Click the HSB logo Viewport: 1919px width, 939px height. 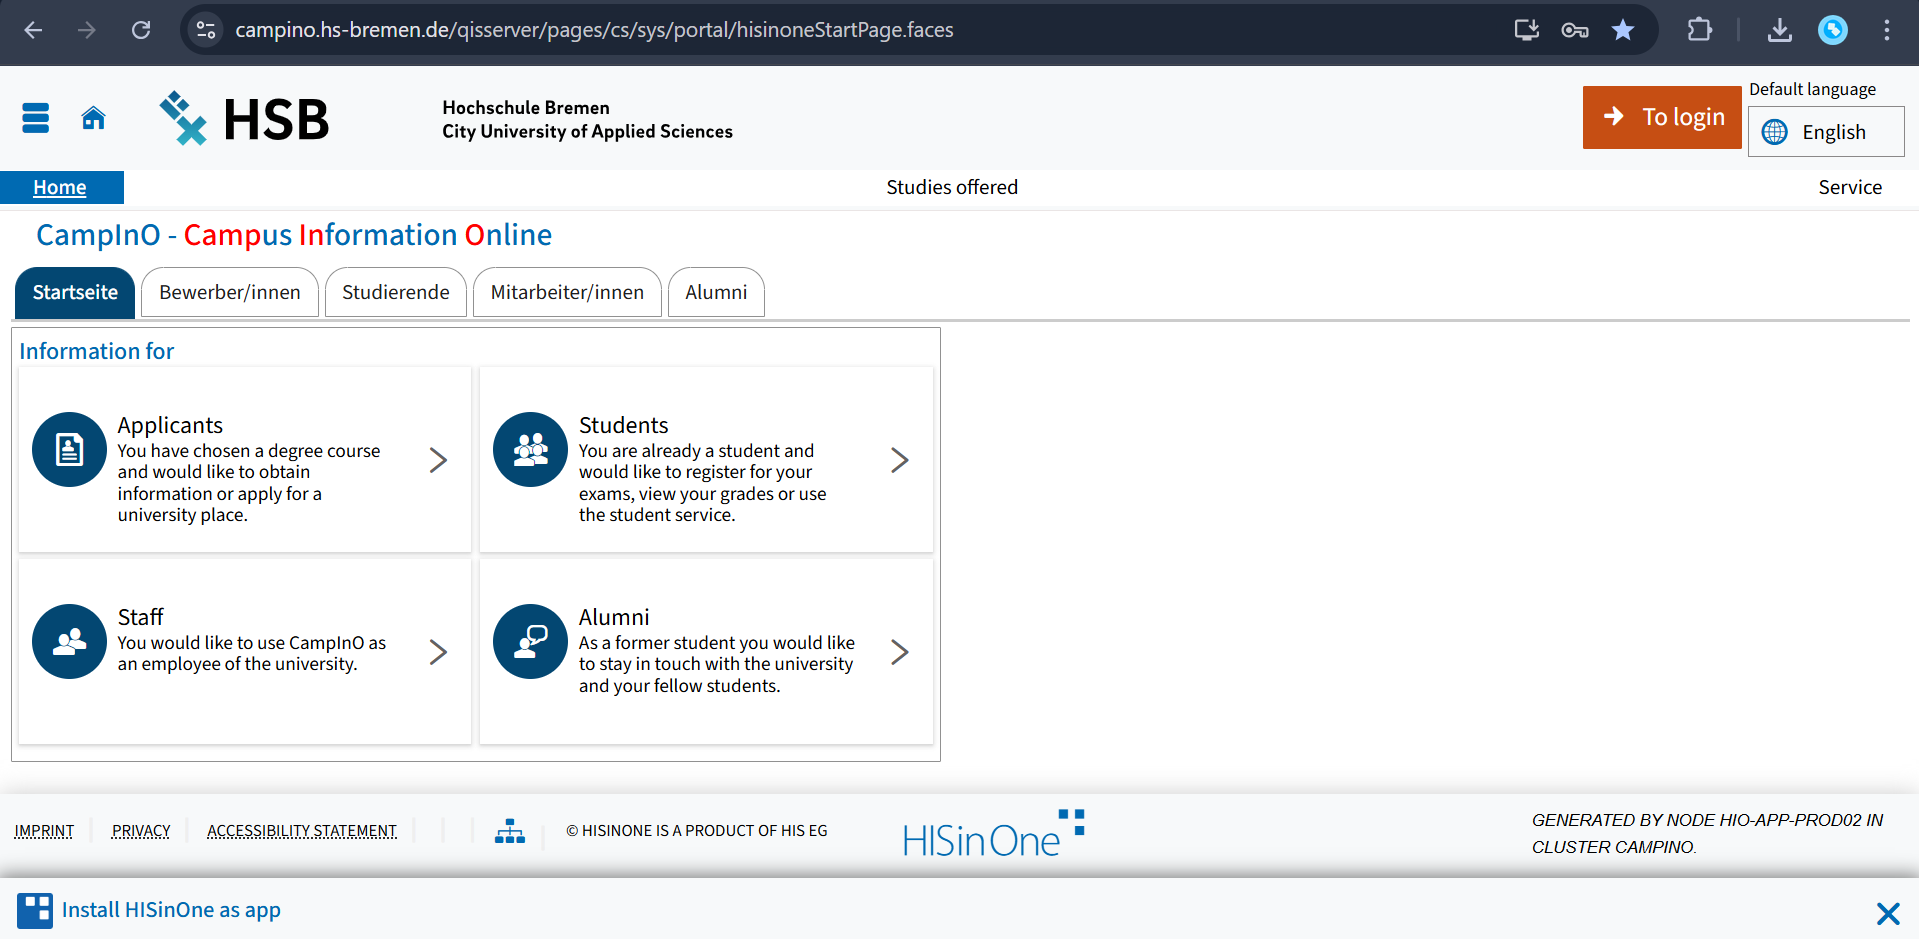(x=245, y=119)
